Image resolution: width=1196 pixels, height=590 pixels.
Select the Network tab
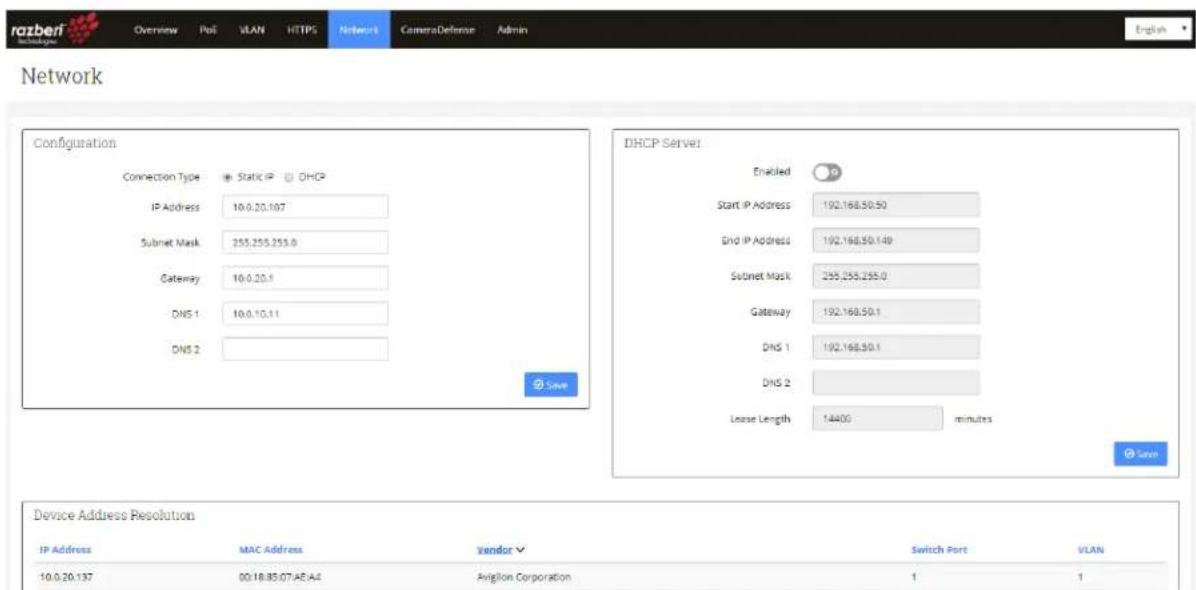358,30
